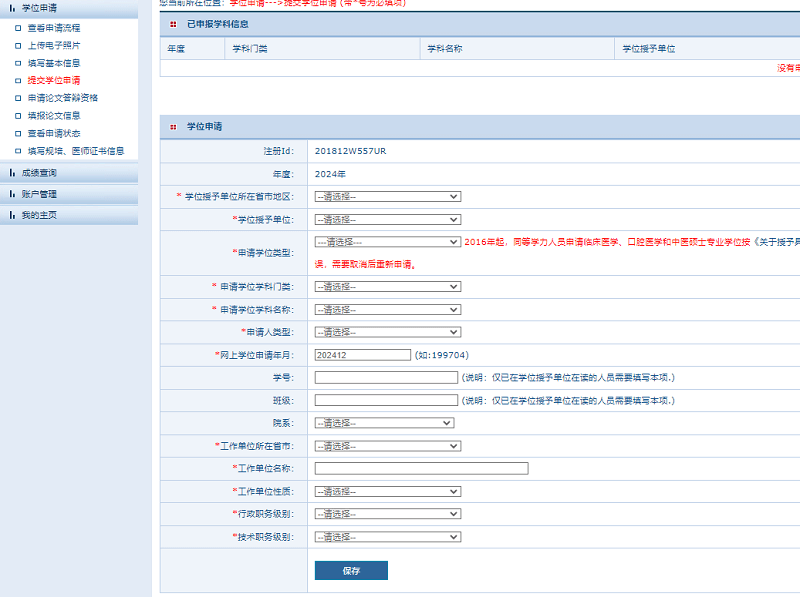This screenshot has height=597, width=800.
Task: Click the 账户管理 sidebar section icon
Action: (14, 192)
